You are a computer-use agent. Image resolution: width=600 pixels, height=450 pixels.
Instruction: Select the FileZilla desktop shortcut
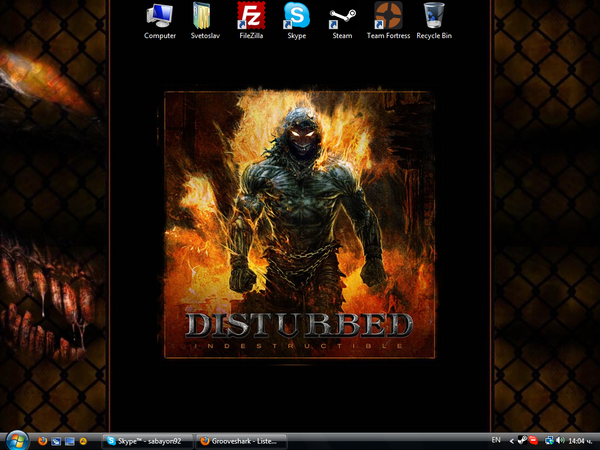(251, 21)
